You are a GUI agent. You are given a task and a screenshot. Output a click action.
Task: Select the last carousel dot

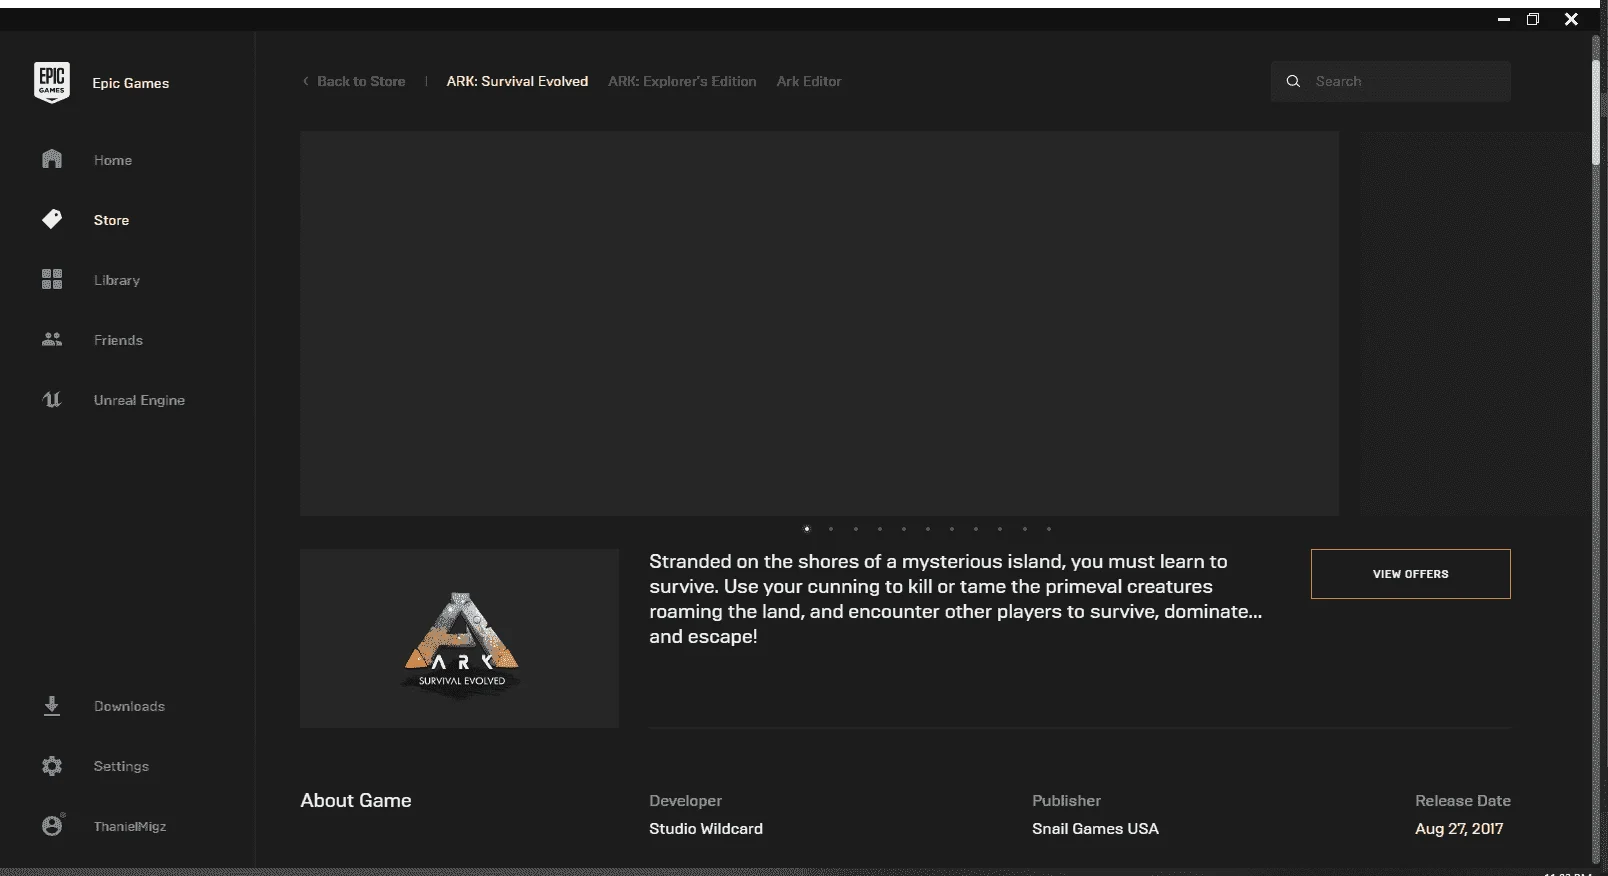click(x=1048, y=529)
